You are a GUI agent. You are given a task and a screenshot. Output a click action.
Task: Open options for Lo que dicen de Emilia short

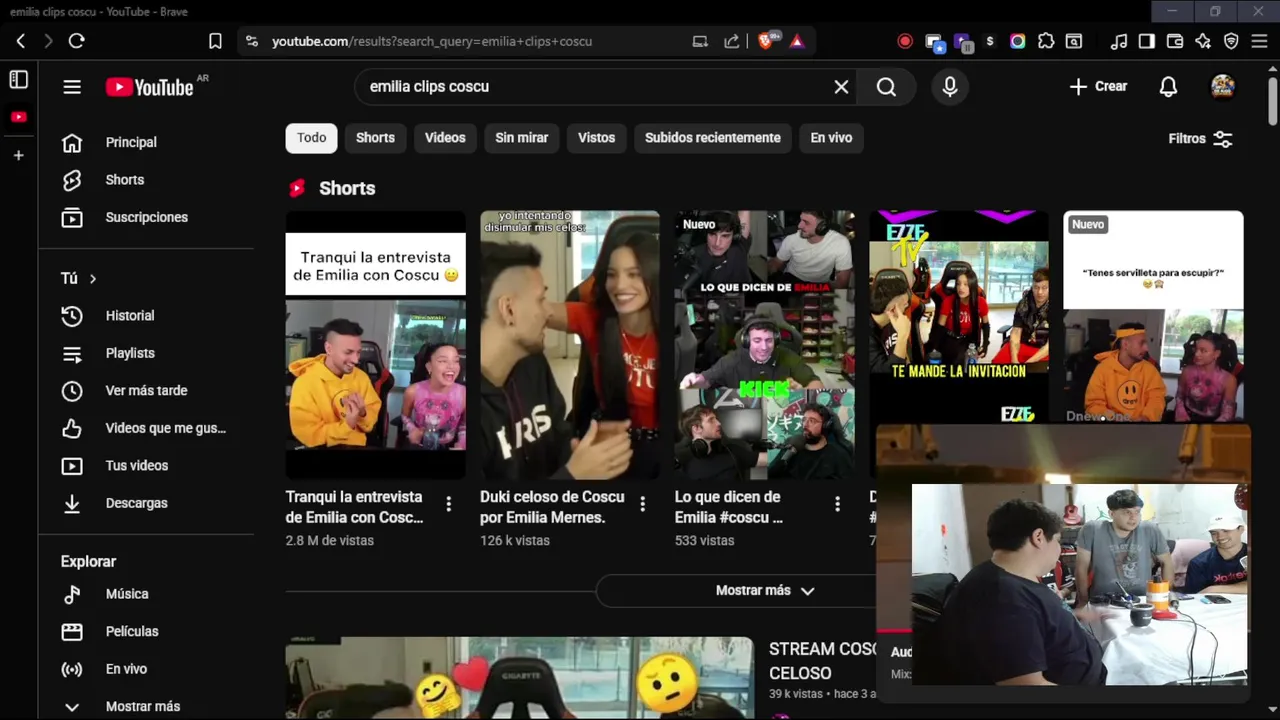pyautogui.click(x=837, y=504)
